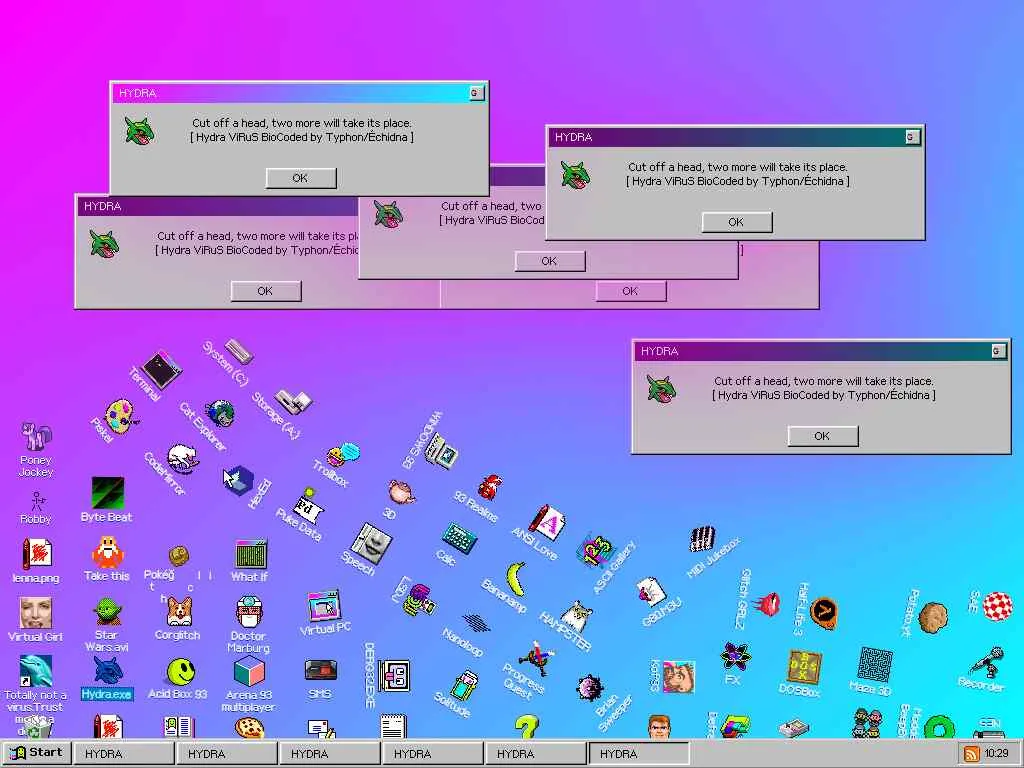Launch the HexEd hexagon icon
The image size is (1024, 768).
click(238, 480)
